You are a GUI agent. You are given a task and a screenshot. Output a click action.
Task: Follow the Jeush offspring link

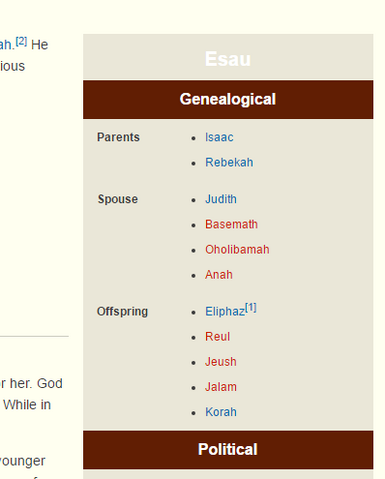(x=221, y=362)
